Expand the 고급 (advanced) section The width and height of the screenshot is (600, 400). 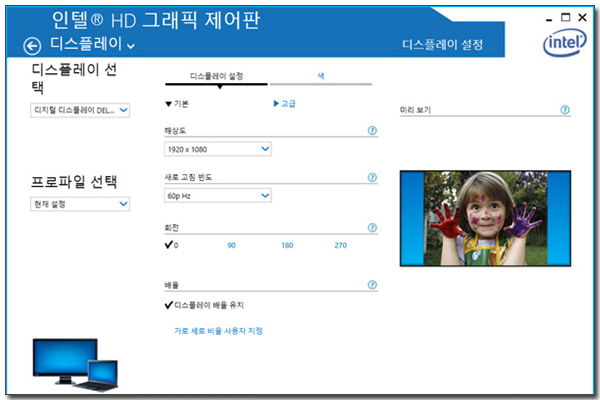pos(284,103)
